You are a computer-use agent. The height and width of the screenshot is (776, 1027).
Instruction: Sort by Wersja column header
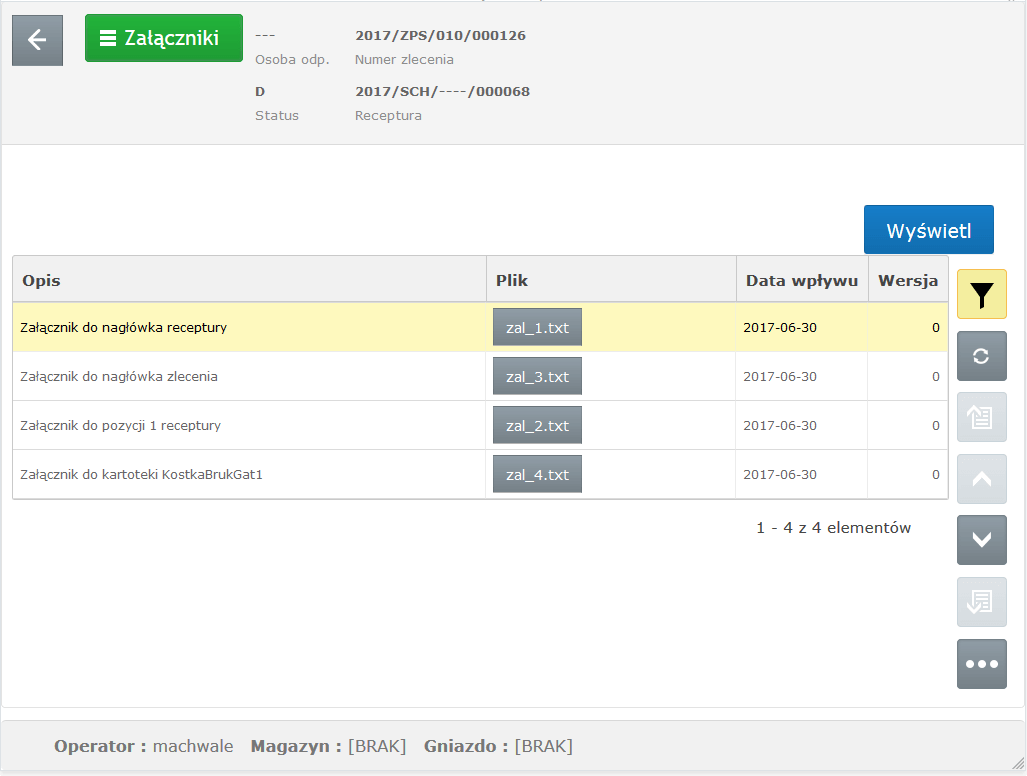pyautogui.click(x=908, y=280)
